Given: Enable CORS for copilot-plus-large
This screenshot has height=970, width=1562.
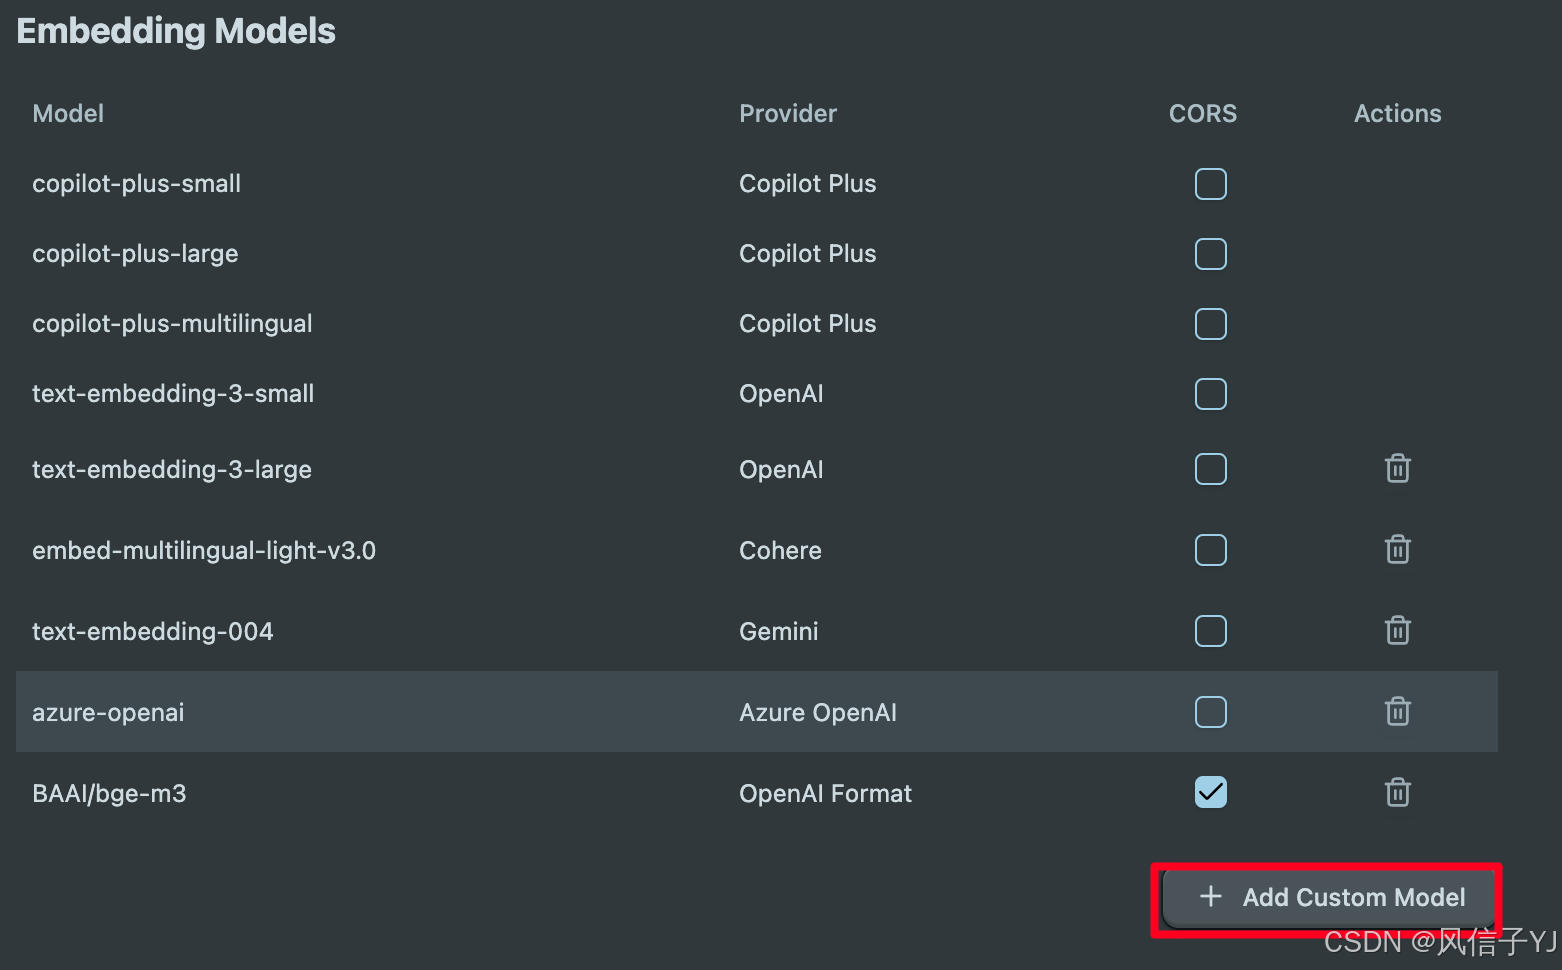Looking at the screenshot, I should point(1210,254).
